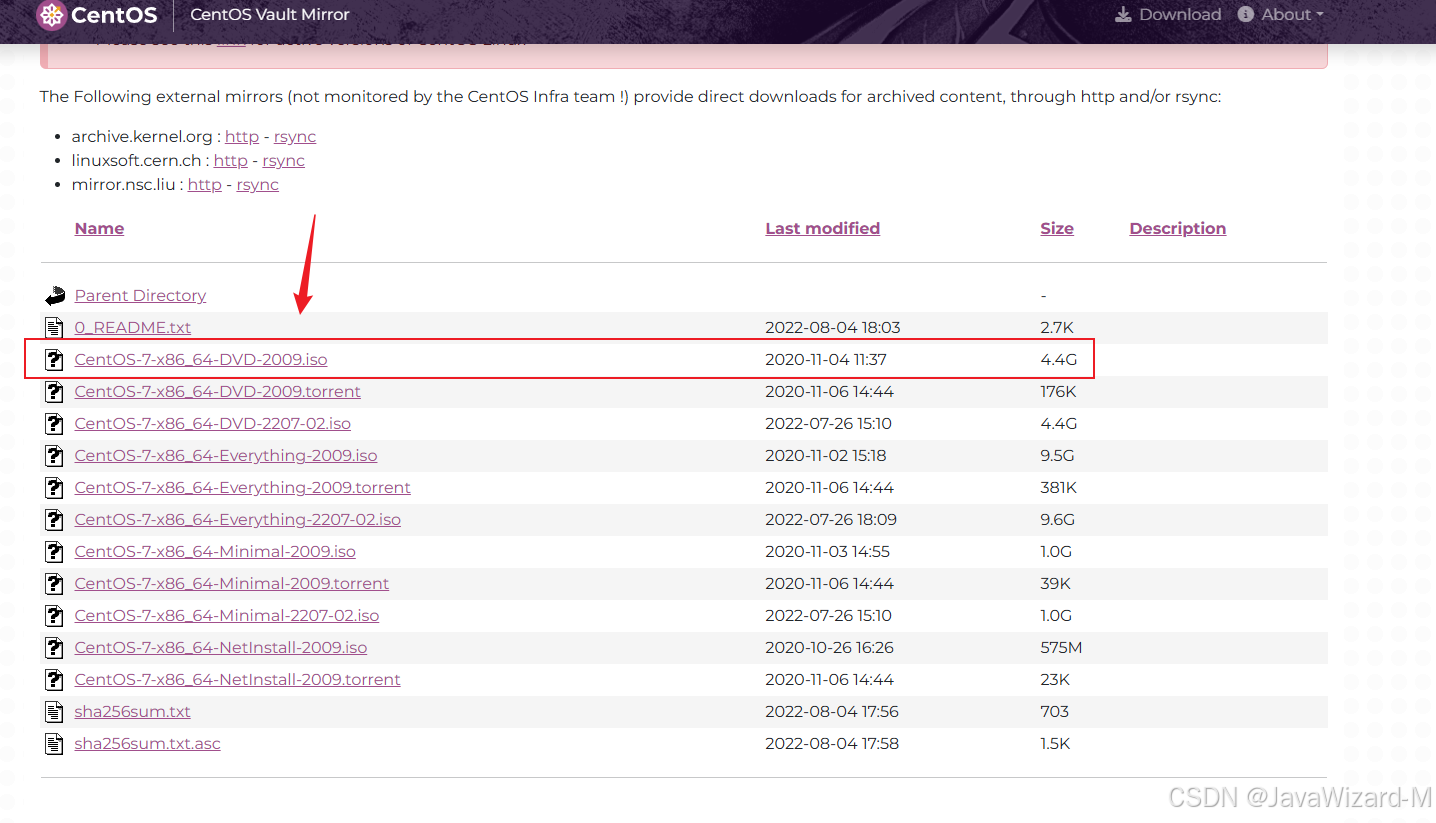Click the 9.5G size value
This screenshot has width=1436, height=823.
point(1057,456)
